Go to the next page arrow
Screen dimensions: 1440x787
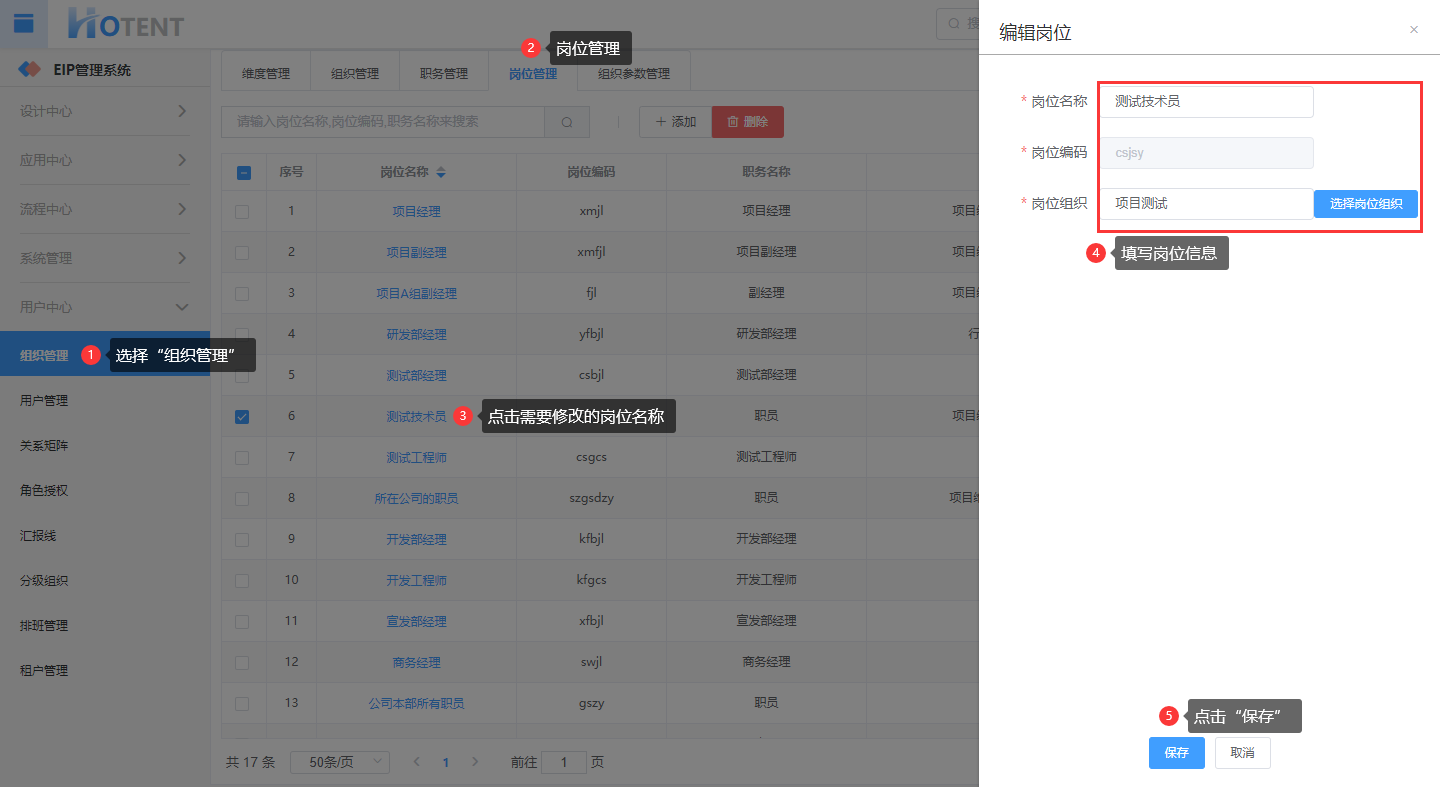click(475, 762)
